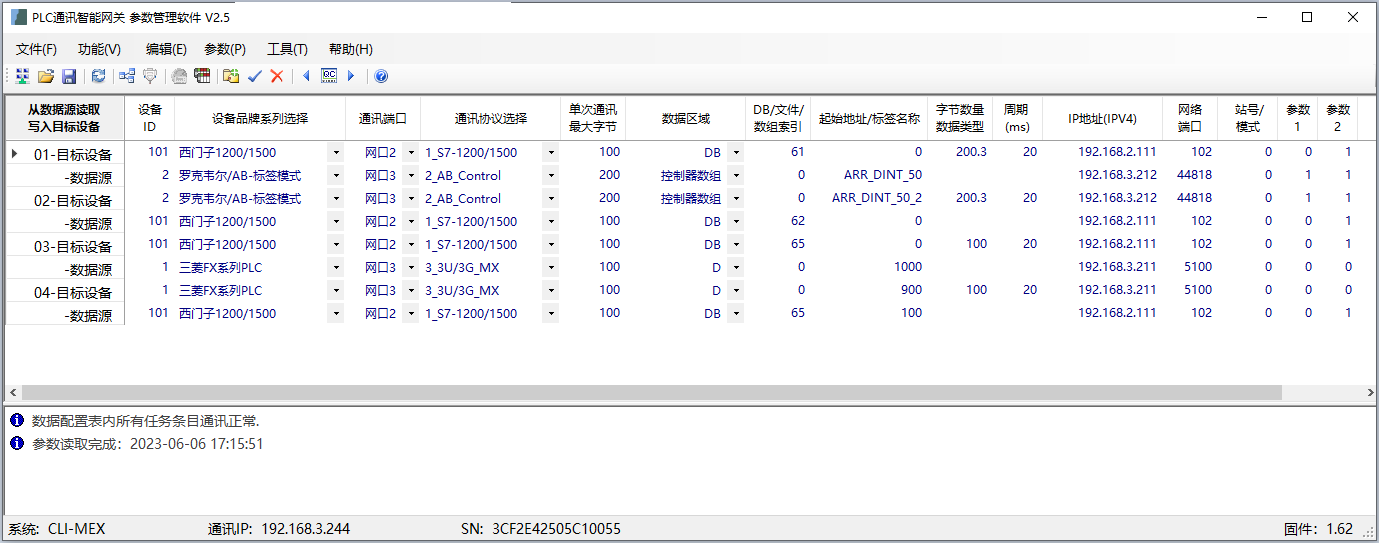This screenshot has width=1379, height=543.
Task: Expand data area dropdown in 04-目标设备 row
Action: pos(735,291)
